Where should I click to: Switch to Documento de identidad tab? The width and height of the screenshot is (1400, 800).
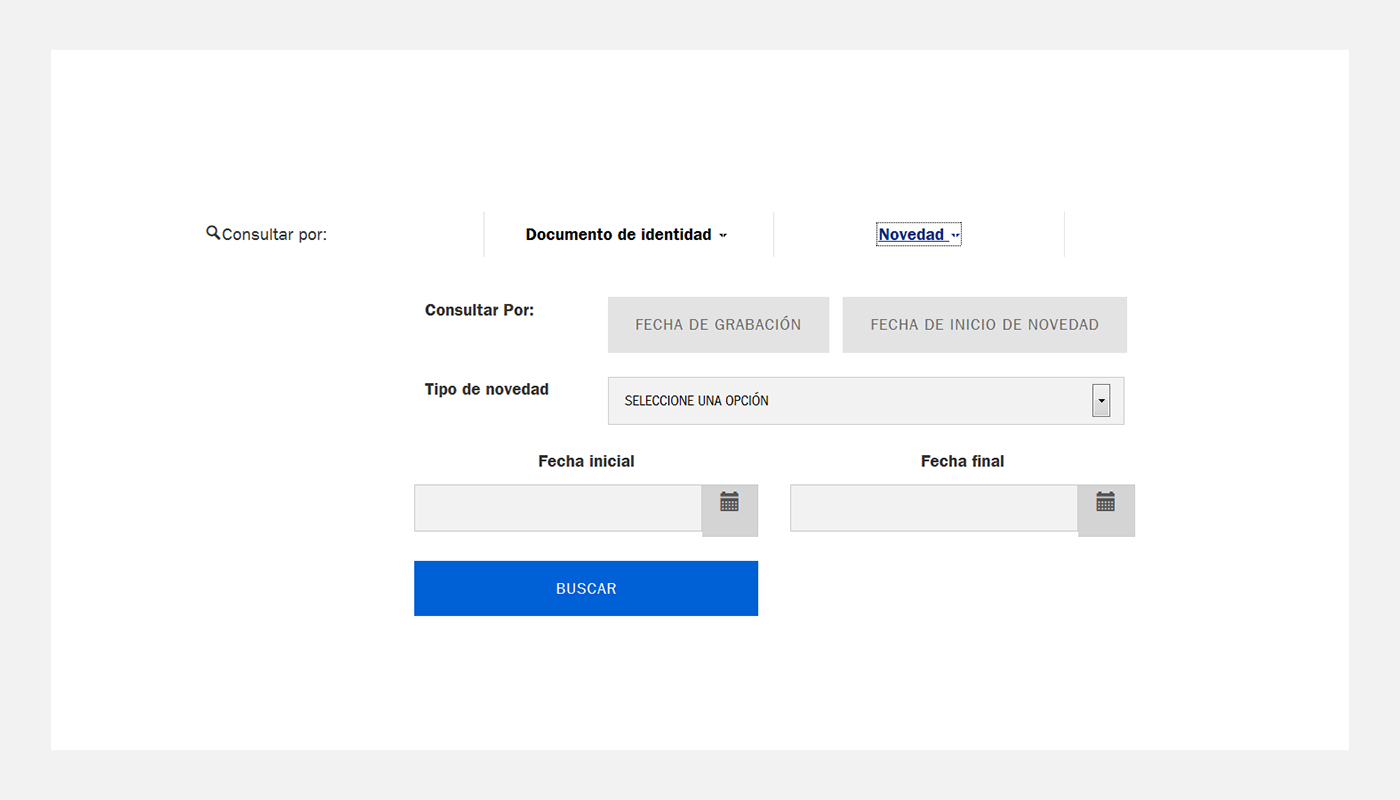[x=619, y=235]
